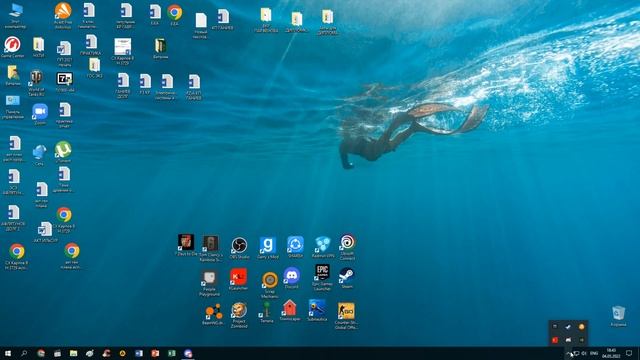640x360 pixels.
Task: Open Chrome from the taskbar
Action: [41, 353]
